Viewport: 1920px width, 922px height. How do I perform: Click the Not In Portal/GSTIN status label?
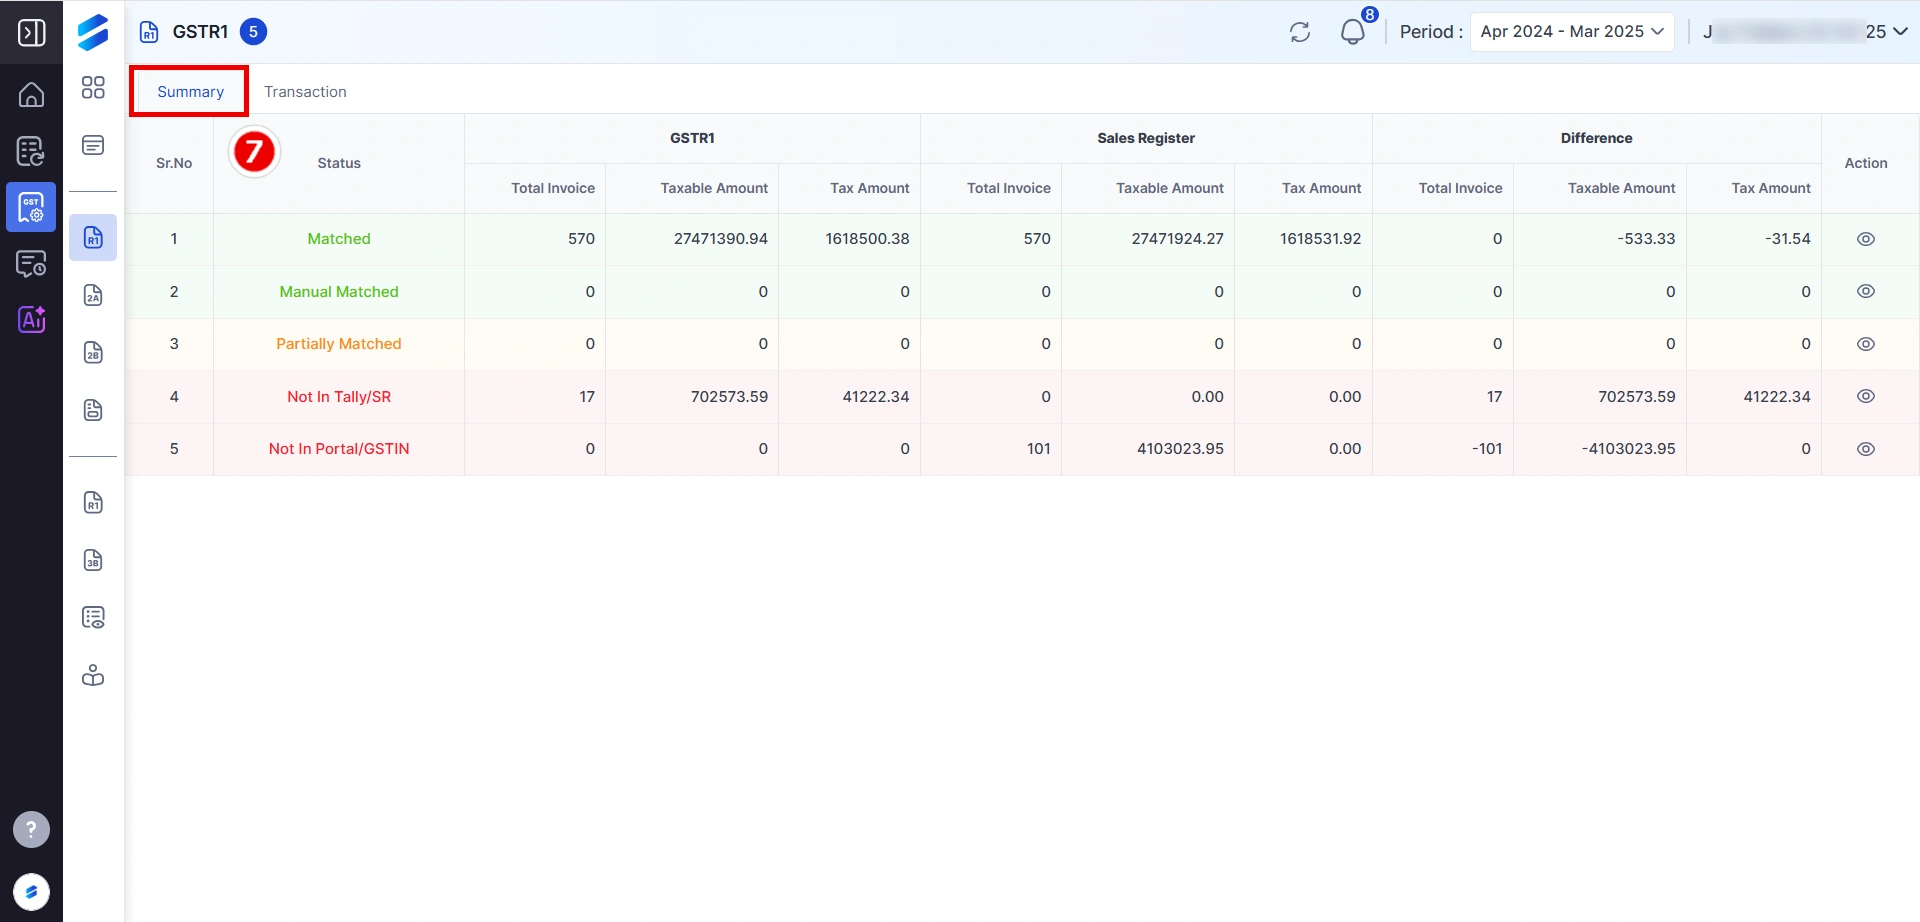click(x=339, y=449)
